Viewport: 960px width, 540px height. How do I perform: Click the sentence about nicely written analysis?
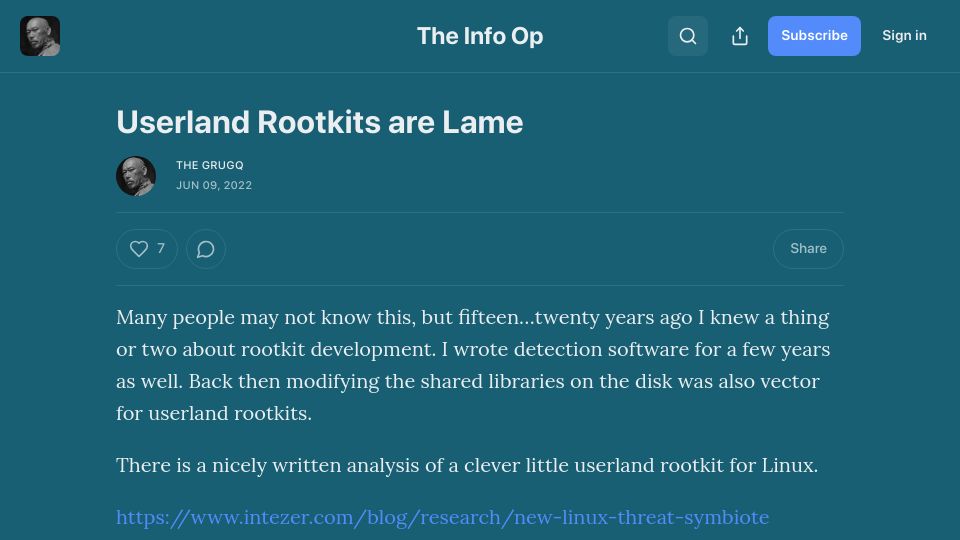(x=467, y=465)
